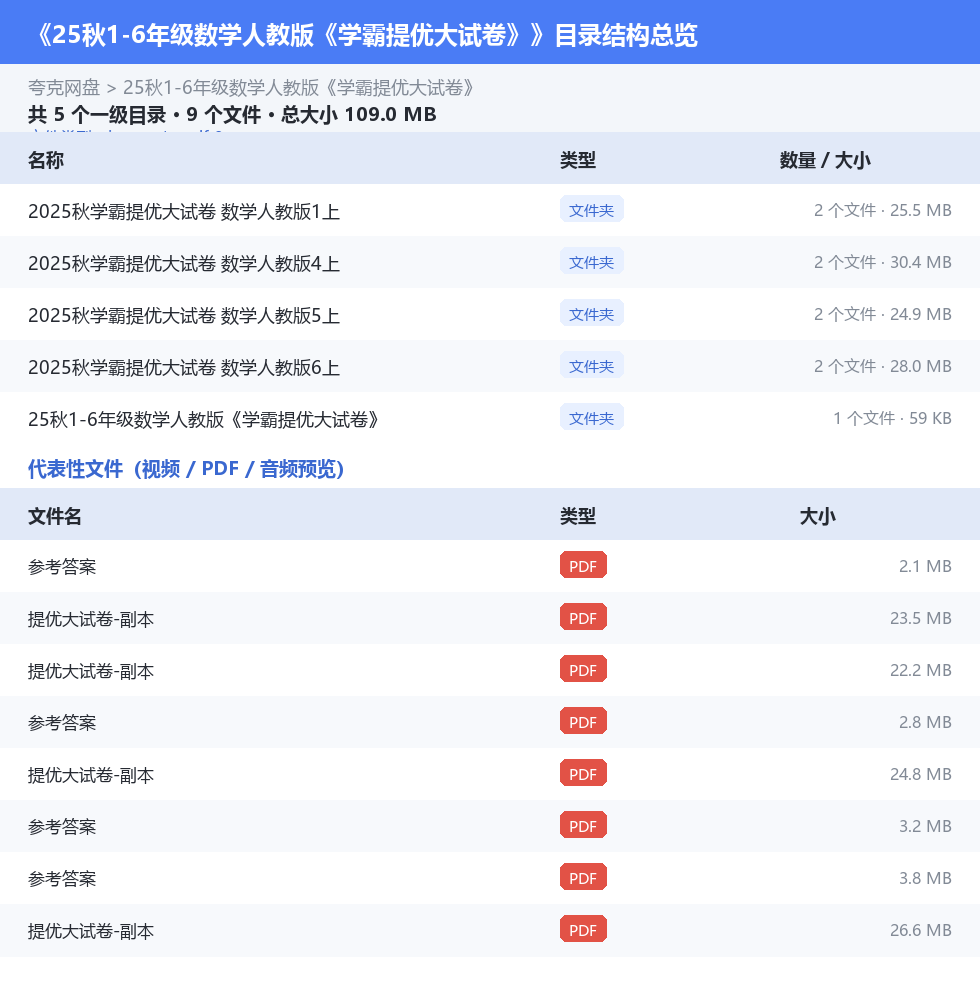The height and width of the screenshot is (988, 980).
Task: Select text 1 个文件 · 59 KB
Action: pos(892,418)
